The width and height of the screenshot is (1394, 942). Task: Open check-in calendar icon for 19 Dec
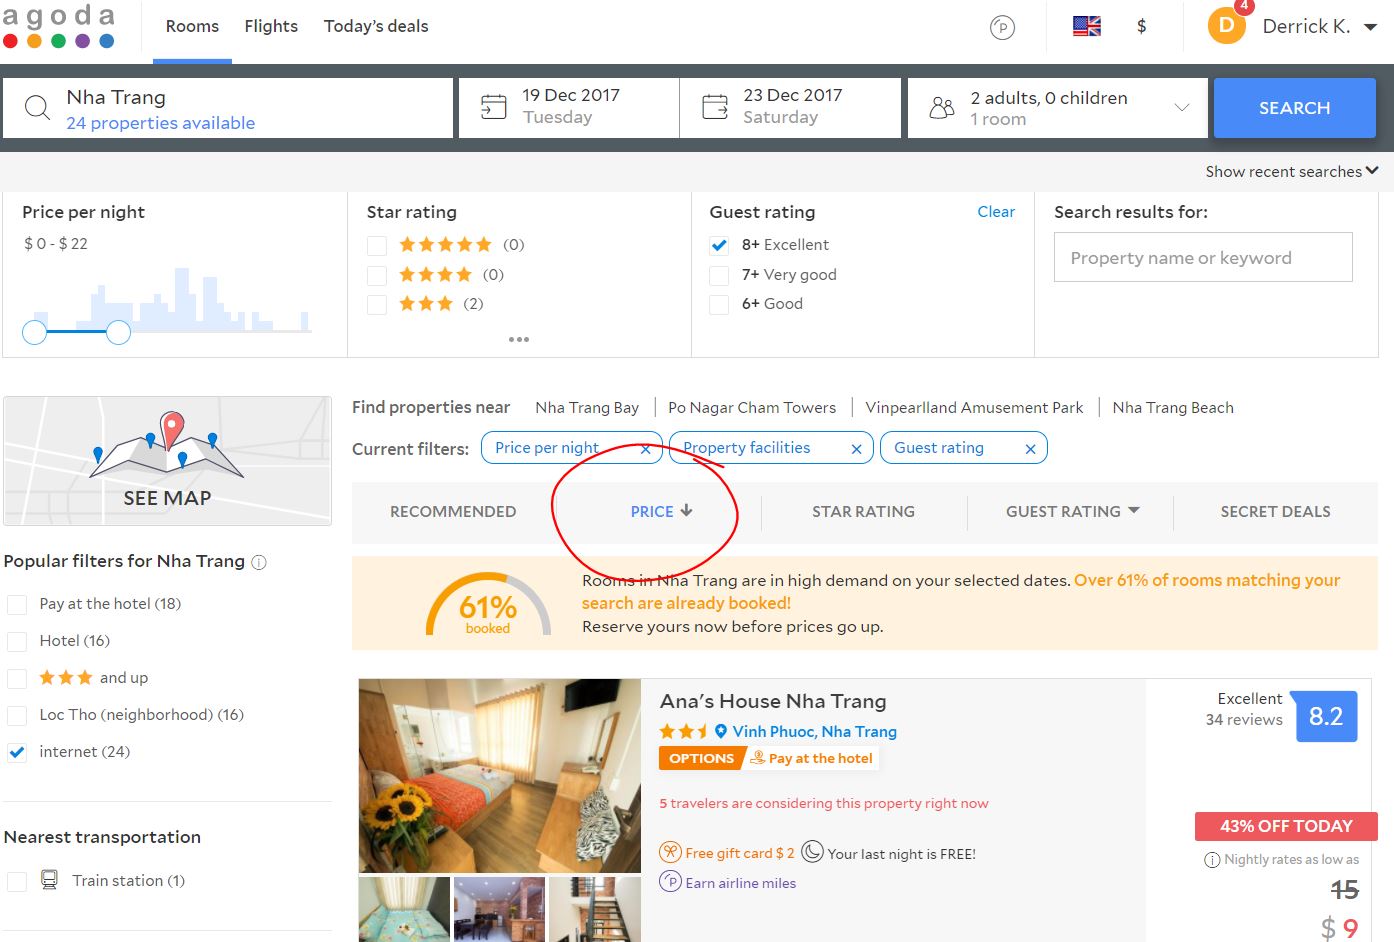[494, 107]
